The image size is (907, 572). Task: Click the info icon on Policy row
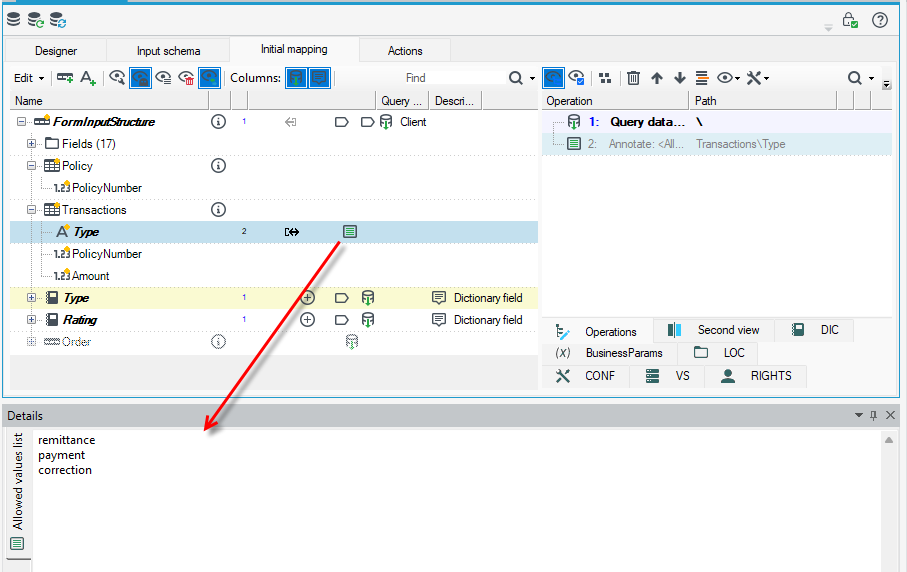click(x=218, y=166)
